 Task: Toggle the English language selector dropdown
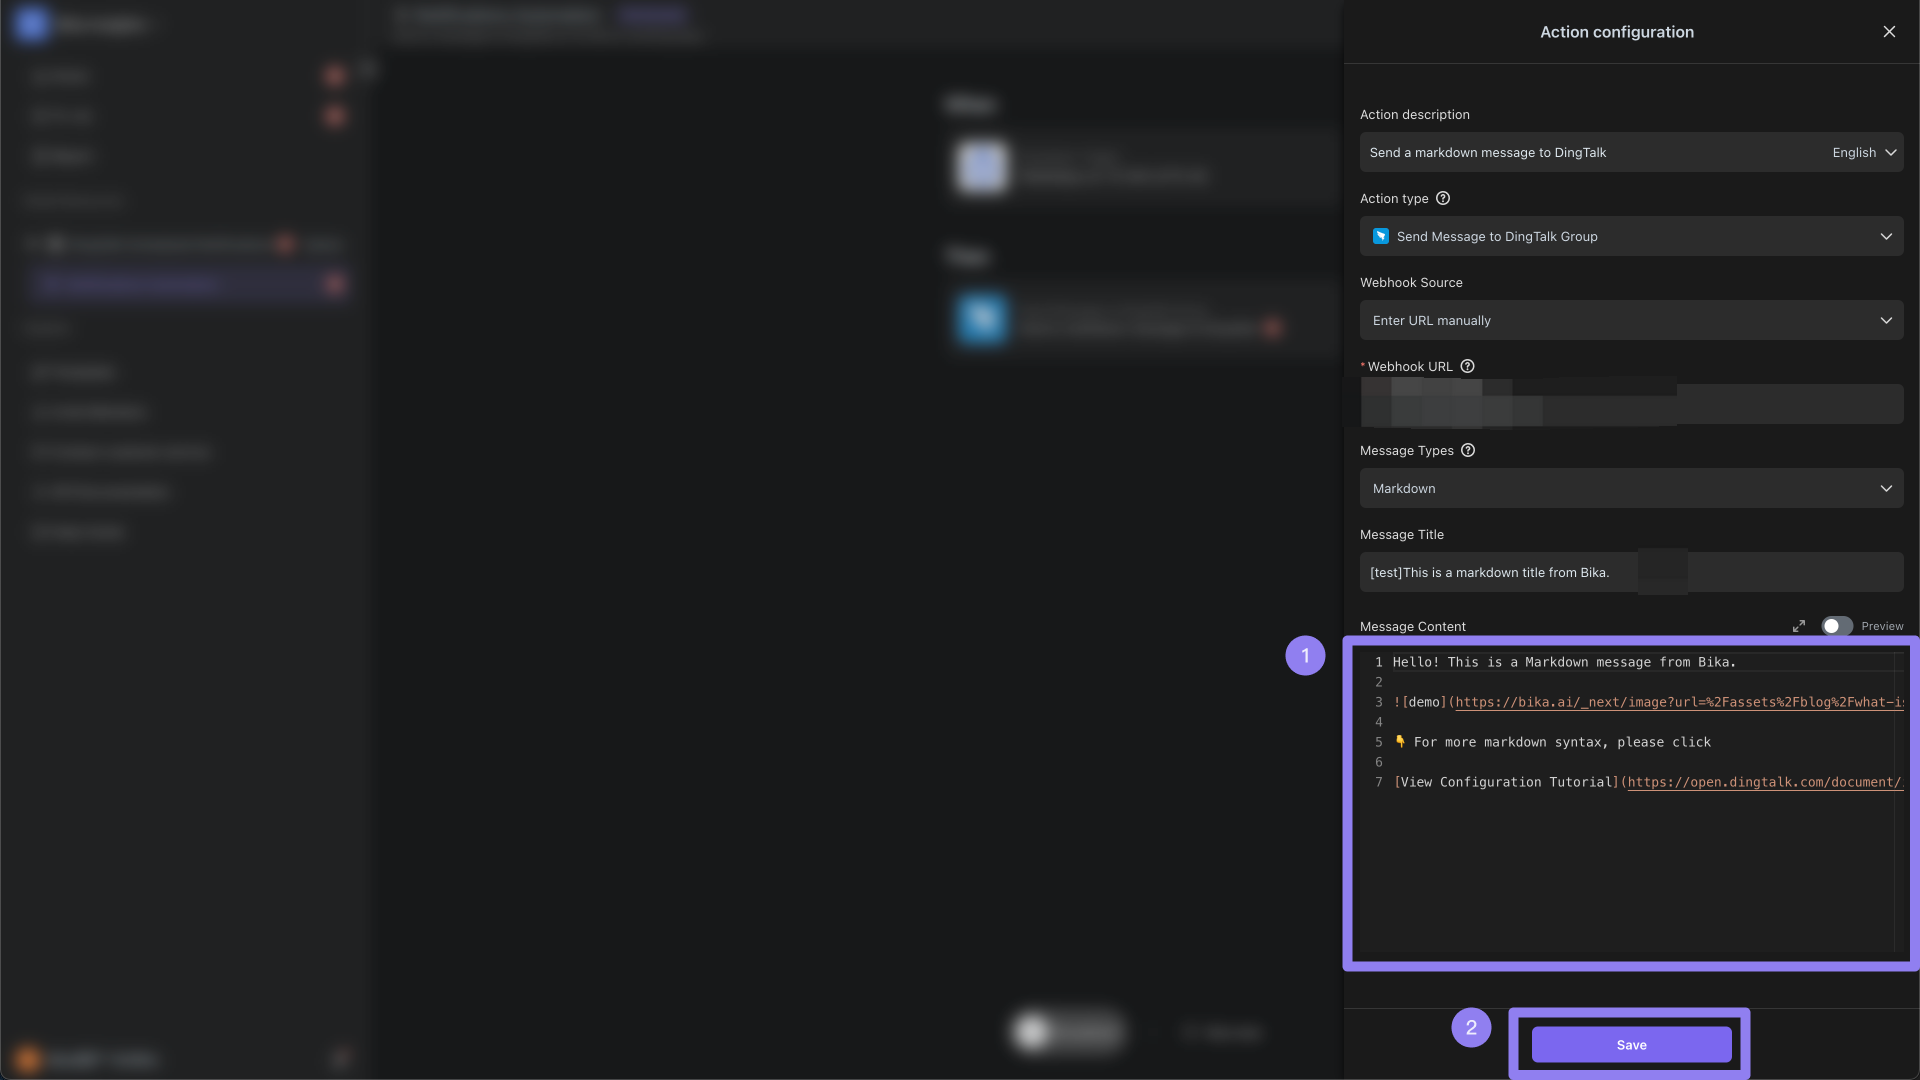tap(1865, 152)
